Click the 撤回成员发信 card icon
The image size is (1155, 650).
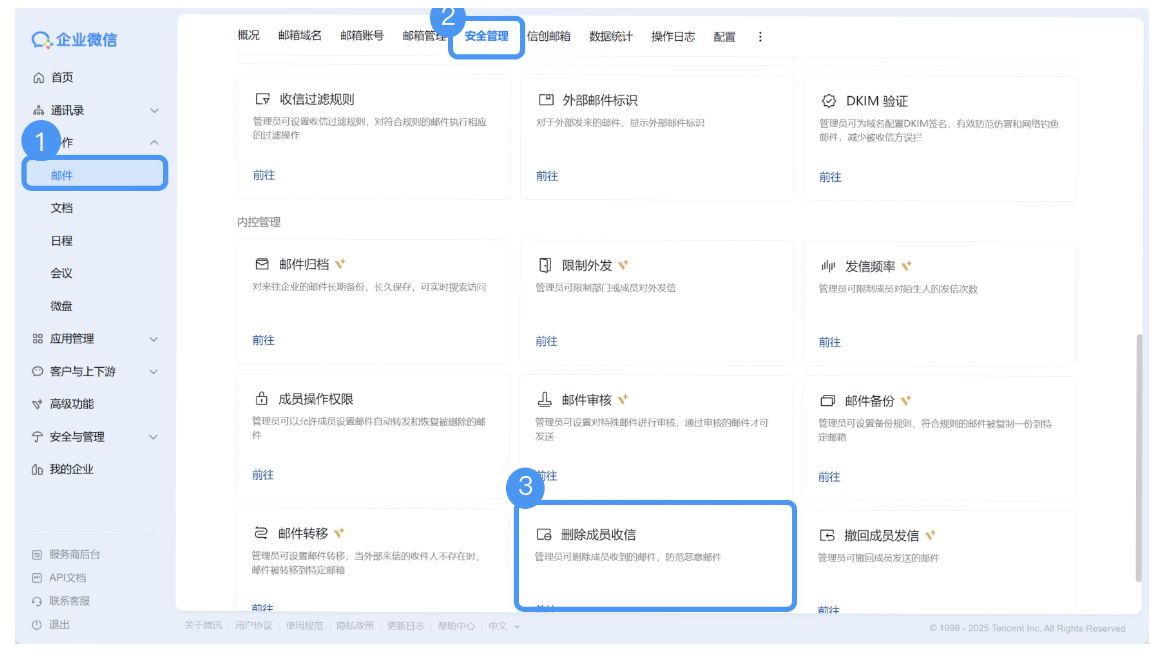[x=827, y=535]
